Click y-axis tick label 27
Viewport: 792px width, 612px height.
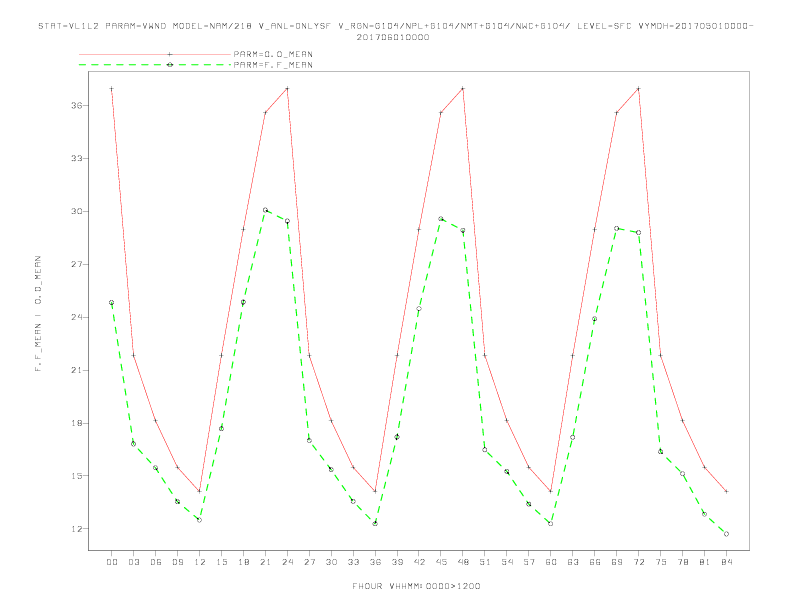click(77, 264)
